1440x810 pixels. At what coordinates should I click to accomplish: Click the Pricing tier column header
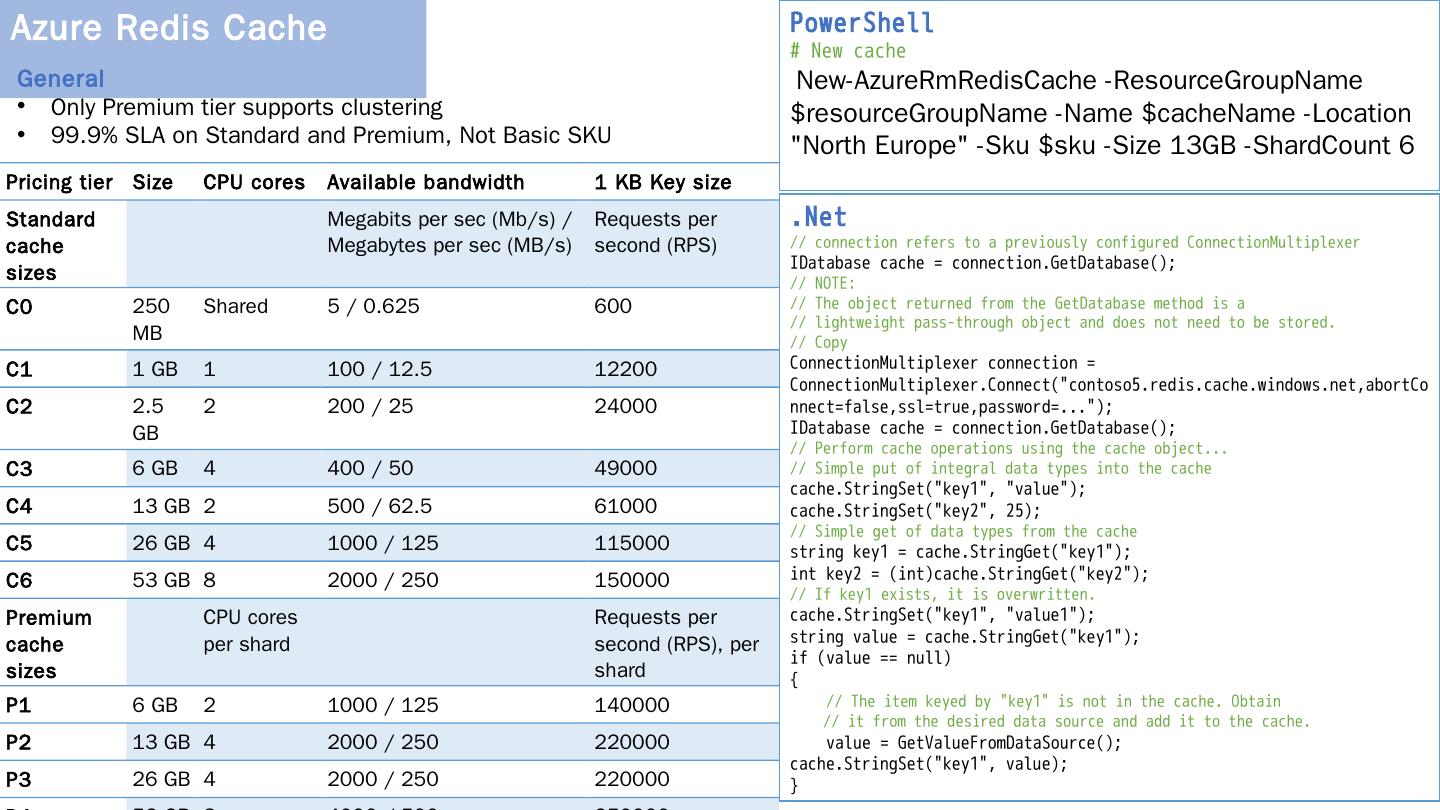click(x=59, y=182)
